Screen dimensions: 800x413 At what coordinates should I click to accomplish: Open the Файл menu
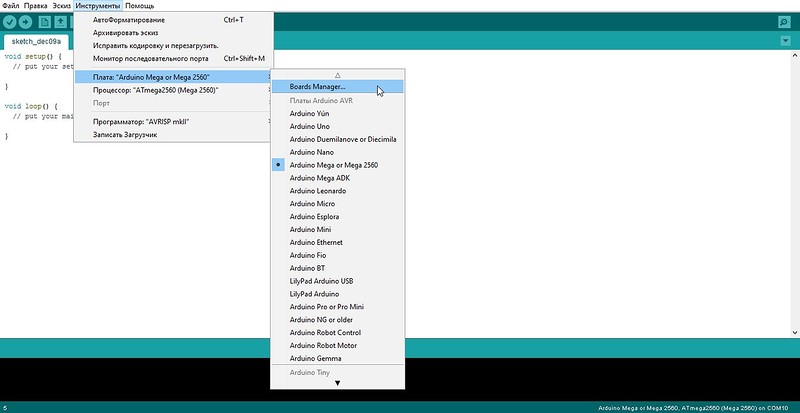(11, 6)
